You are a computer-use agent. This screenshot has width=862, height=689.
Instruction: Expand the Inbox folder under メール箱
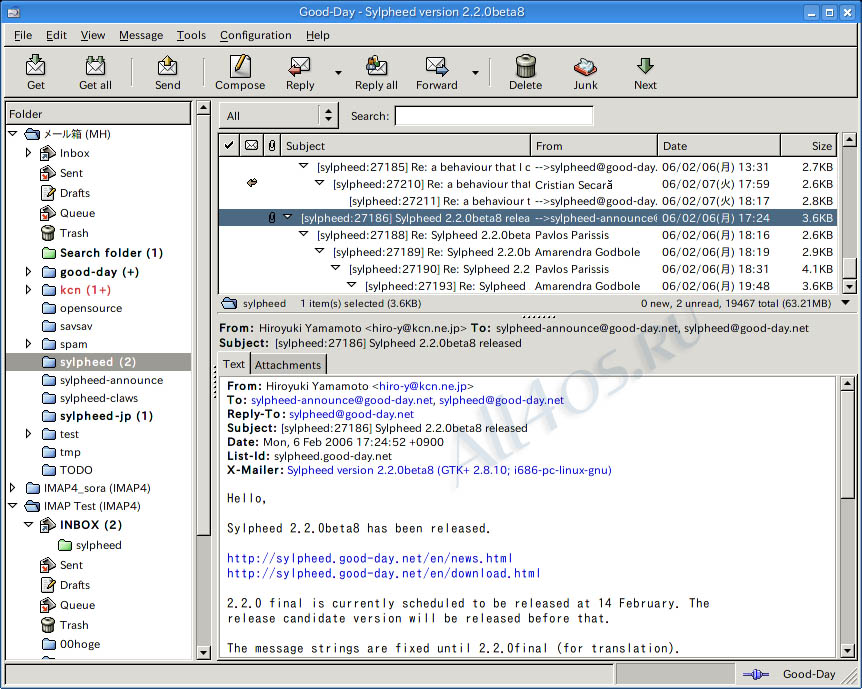[x=29, y=153]
